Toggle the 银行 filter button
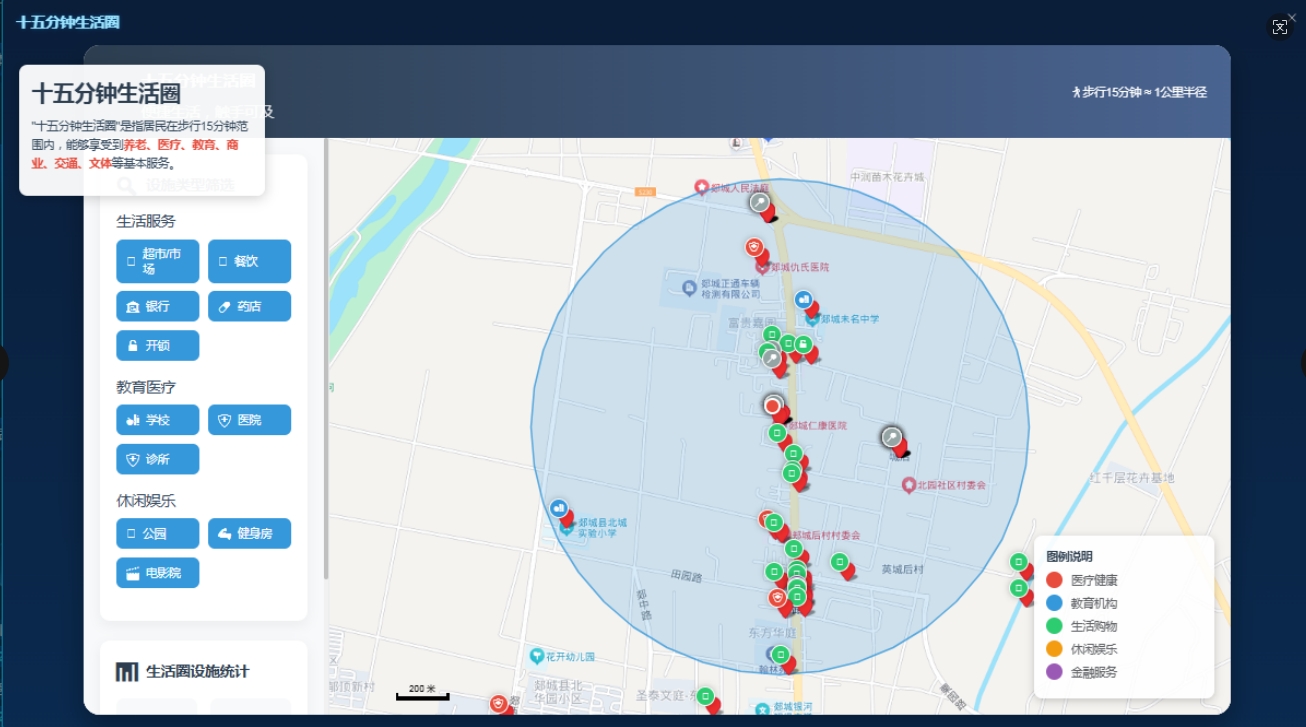Viewport: 1306px width, 727px height. tap(157, 306)
